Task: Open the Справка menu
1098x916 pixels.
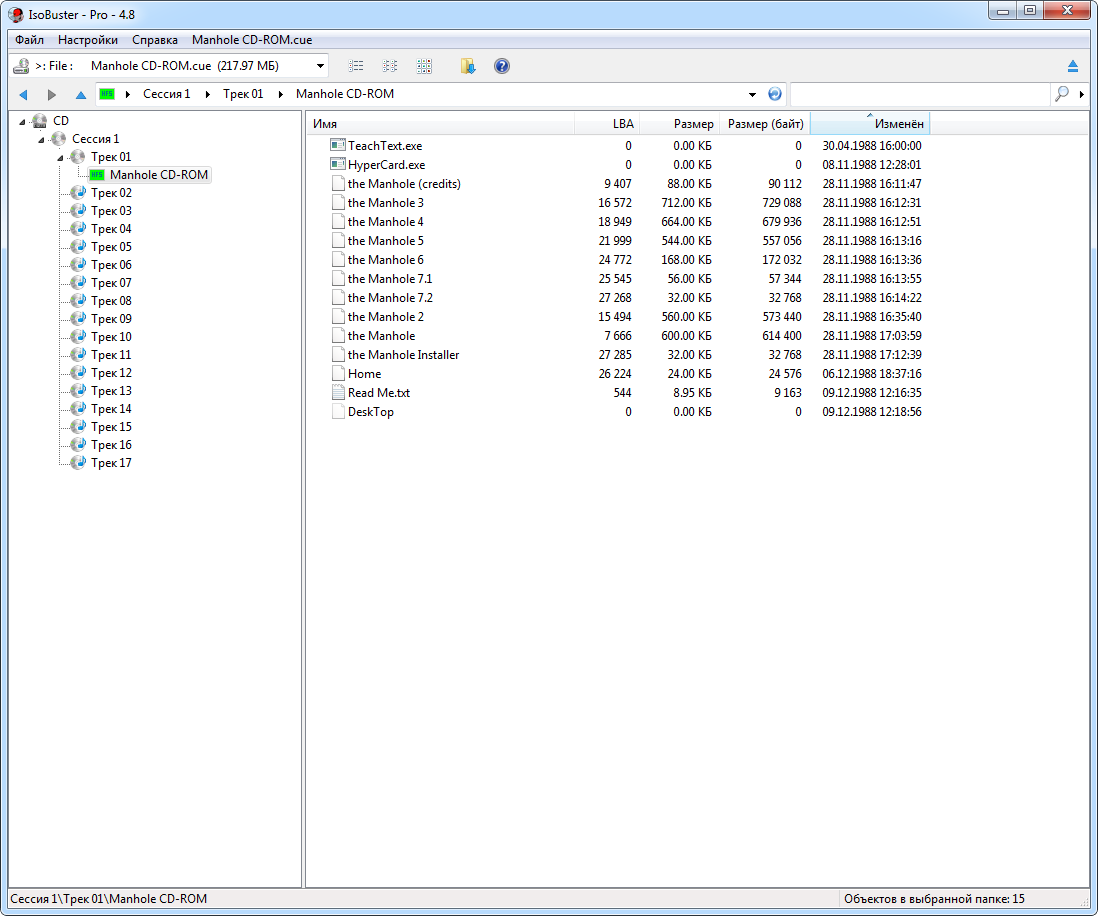Action: point(155,40)
